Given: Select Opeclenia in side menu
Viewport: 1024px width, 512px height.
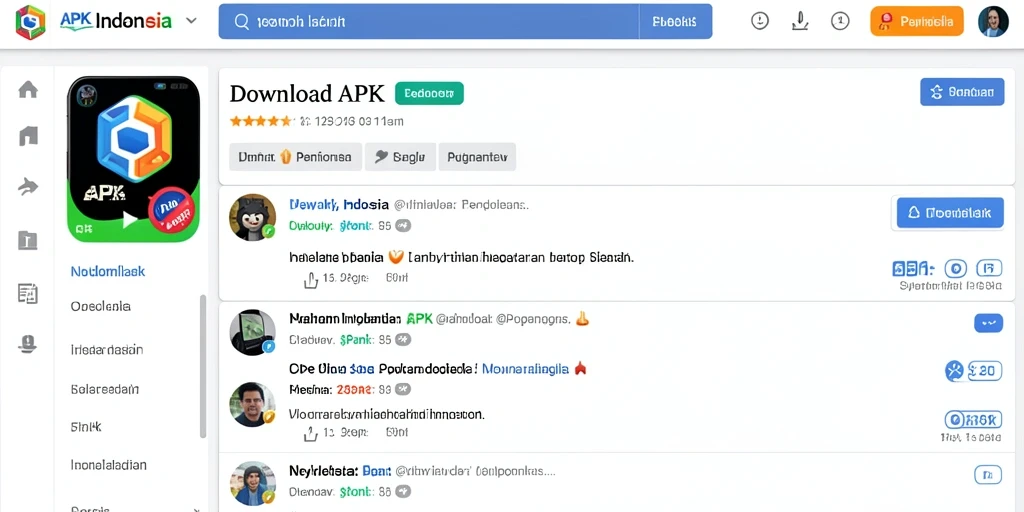Looking at the screenshot, I should [101, 306].
